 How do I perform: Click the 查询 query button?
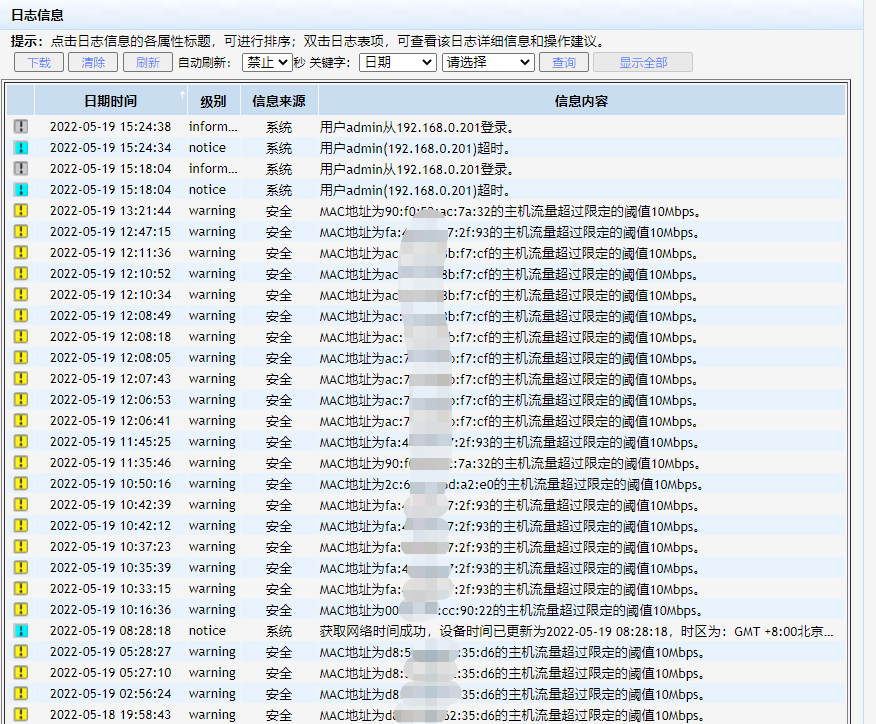pyautogui.click(x=564, y=63)
